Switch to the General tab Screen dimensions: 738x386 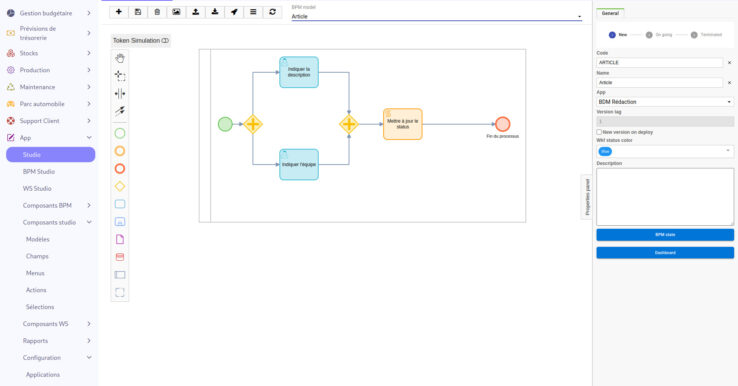click(610, 13)
